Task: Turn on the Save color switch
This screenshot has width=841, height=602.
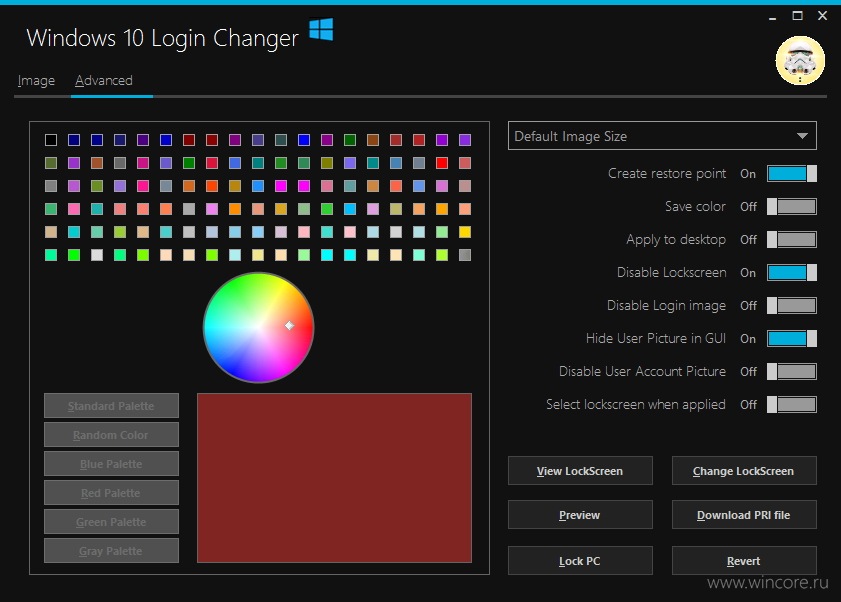Action: [792, 207]
